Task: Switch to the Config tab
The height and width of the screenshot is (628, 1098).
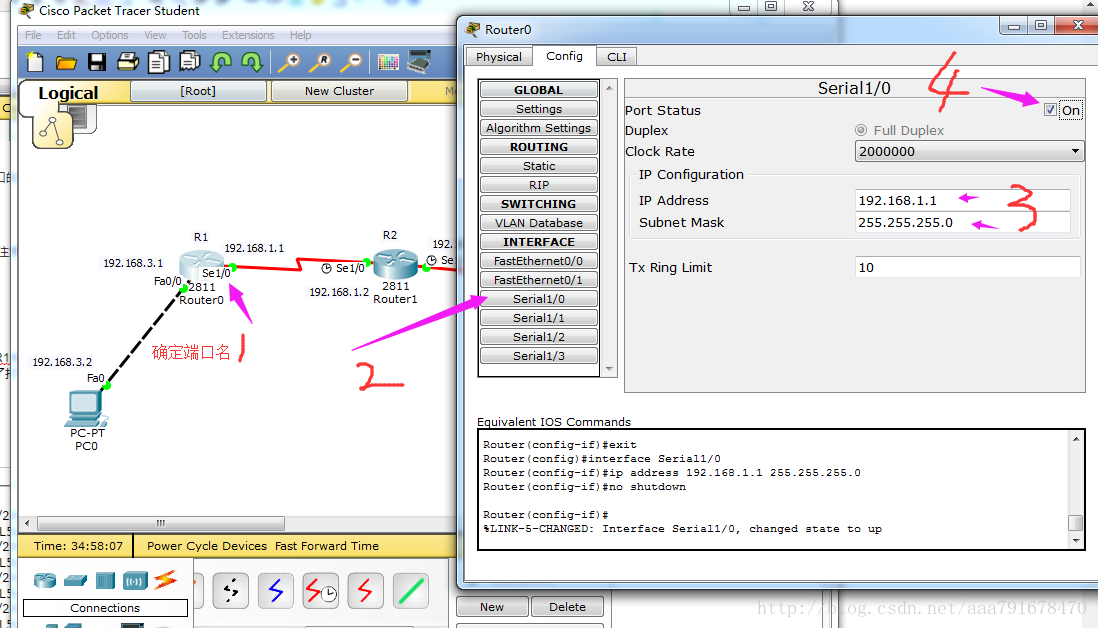Action: (x=564, y=56)
